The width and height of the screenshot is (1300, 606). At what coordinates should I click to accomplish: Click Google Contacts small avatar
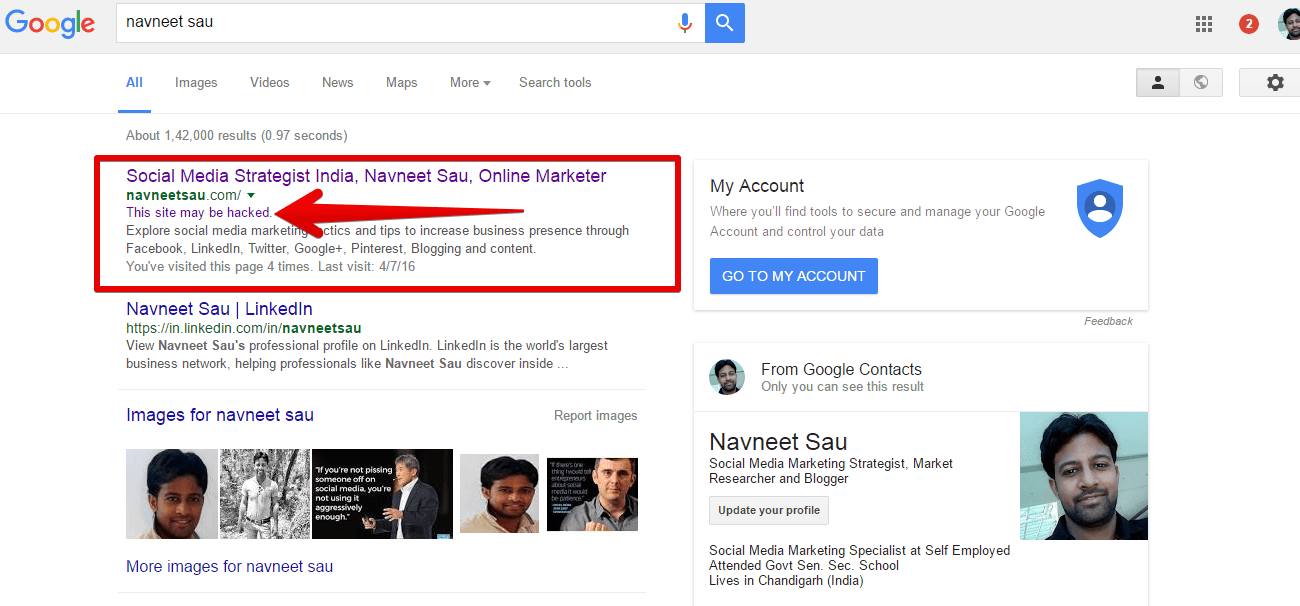click(727, 377)
